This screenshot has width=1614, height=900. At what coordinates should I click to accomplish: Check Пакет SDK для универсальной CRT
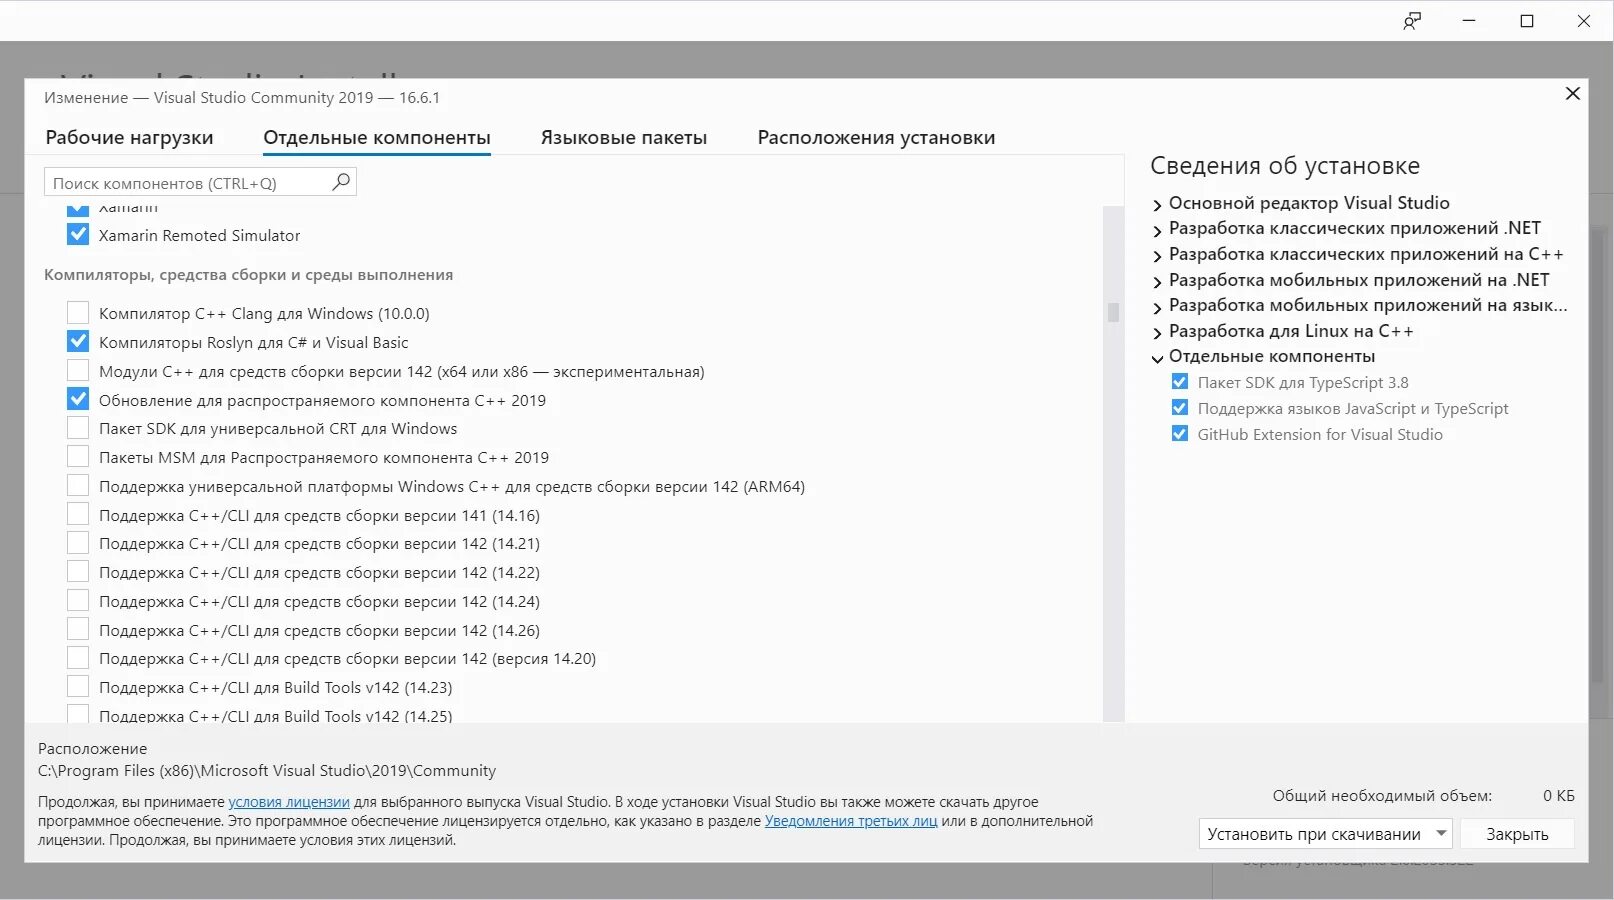[78, 428]
